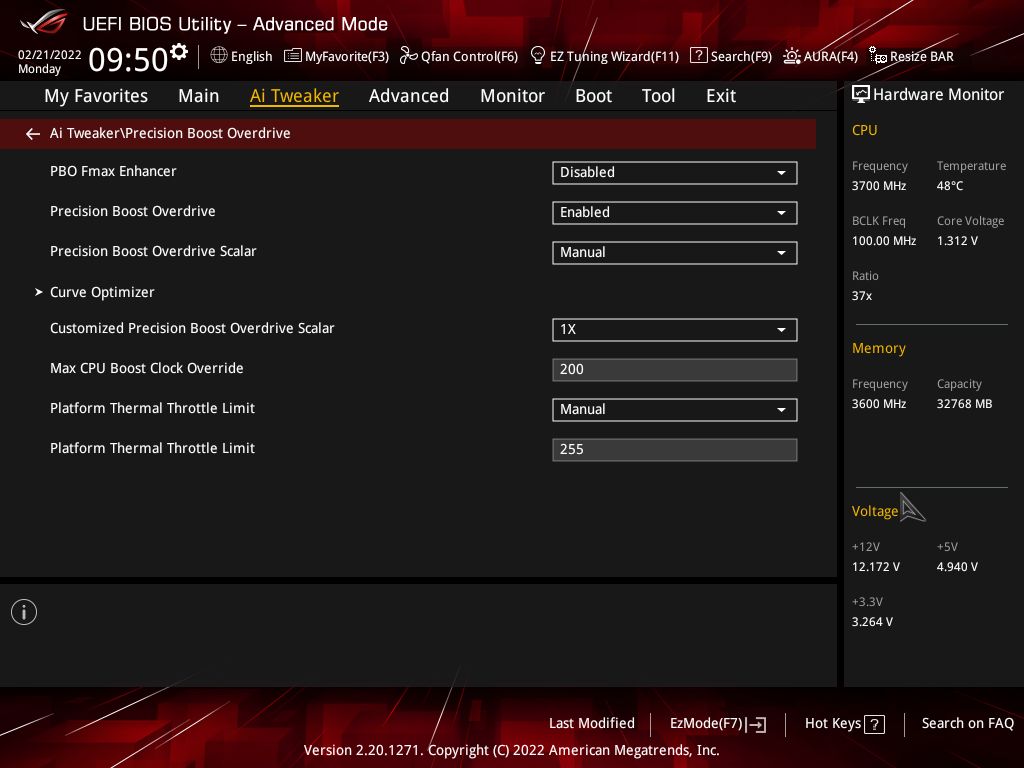The image size is (1024, 768).
Task: Open Qfan Control fan icon
Action: pyautogui.click(x=408, y=56)
